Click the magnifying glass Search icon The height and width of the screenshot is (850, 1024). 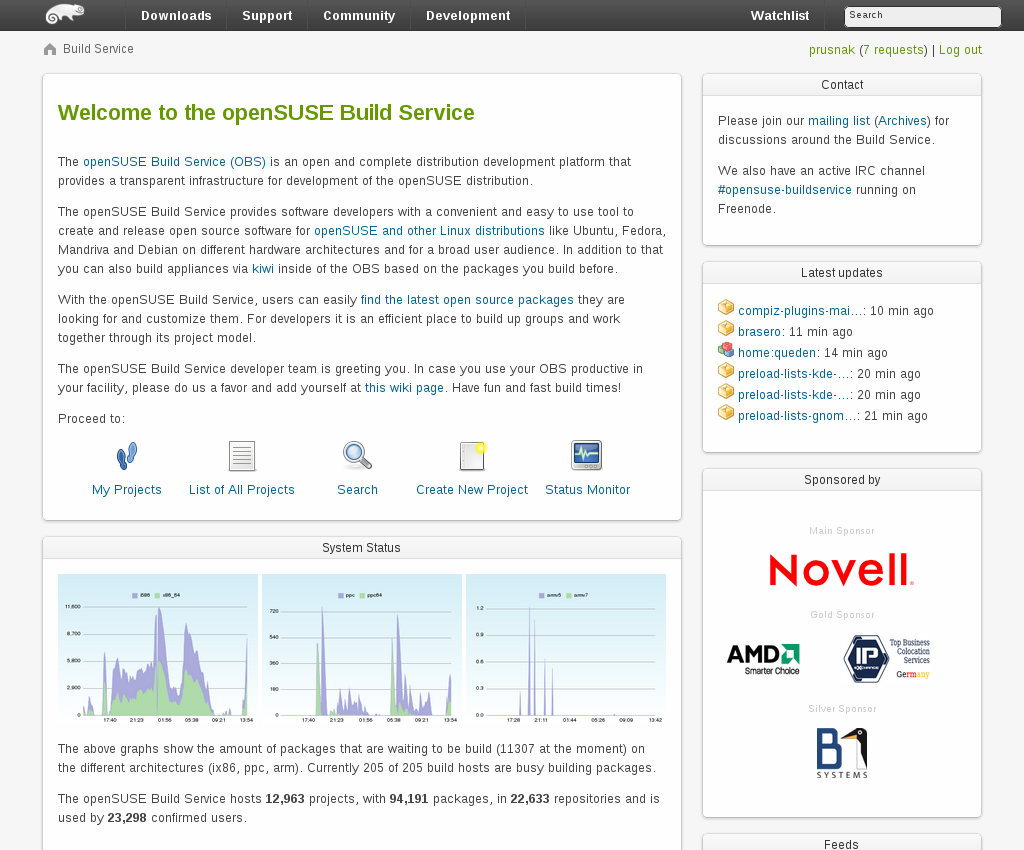pyautogui.click(x=357, y=456)
